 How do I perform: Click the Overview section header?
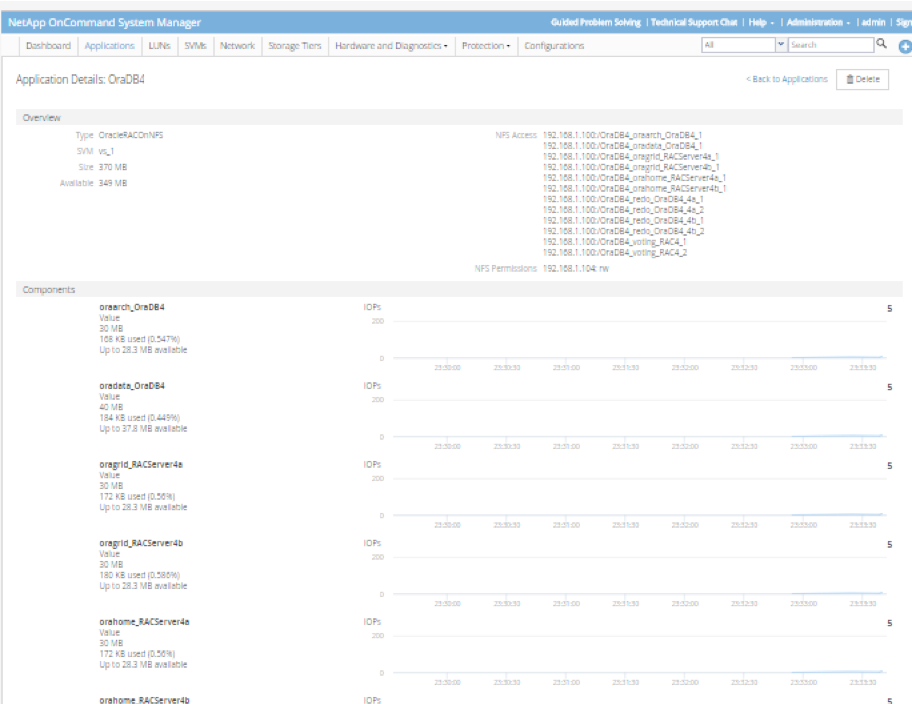[x=459, y=118]
